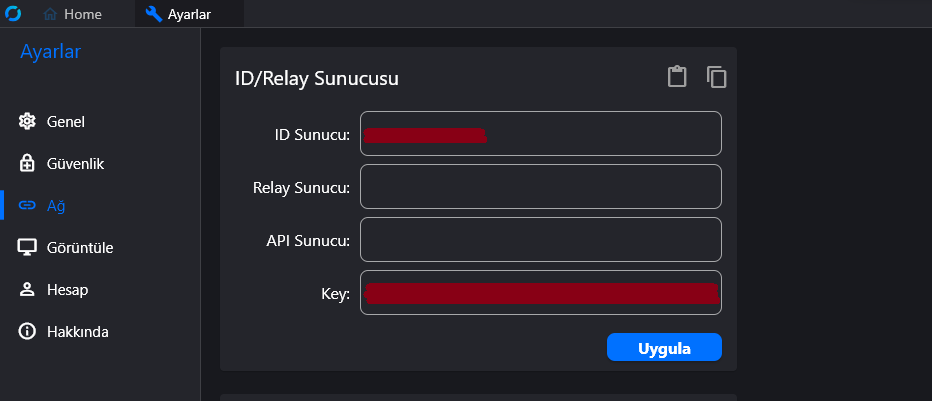
Task: Click into the Key input field
Action: 541,293
